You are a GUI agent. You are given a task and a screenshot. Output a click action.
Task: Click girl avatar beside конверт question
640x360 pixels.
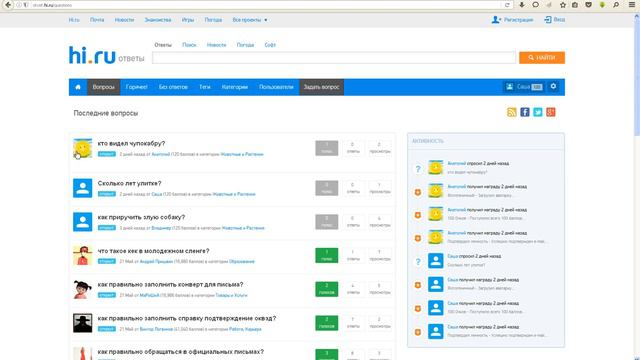pos(82,289)
